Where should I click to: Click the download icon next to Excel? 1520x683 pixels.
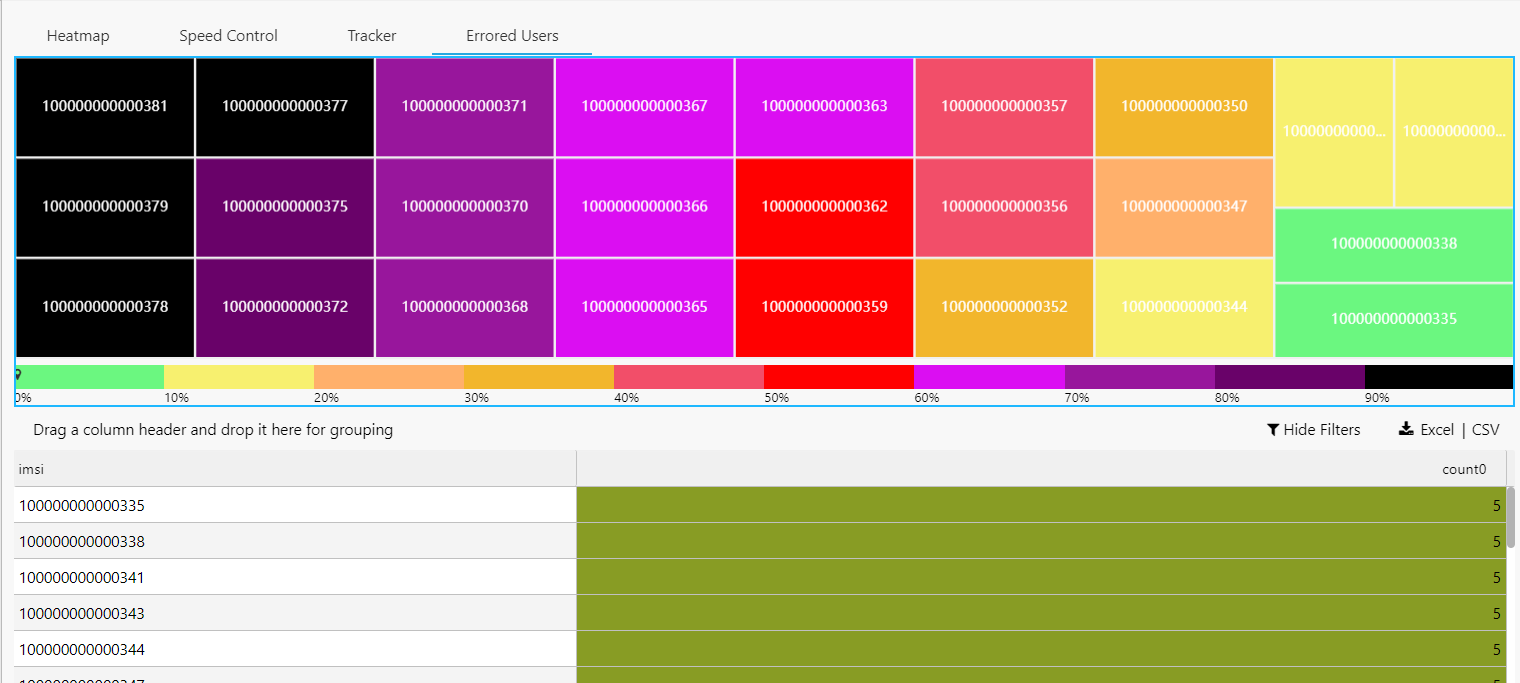click(x=1406, y=429)
